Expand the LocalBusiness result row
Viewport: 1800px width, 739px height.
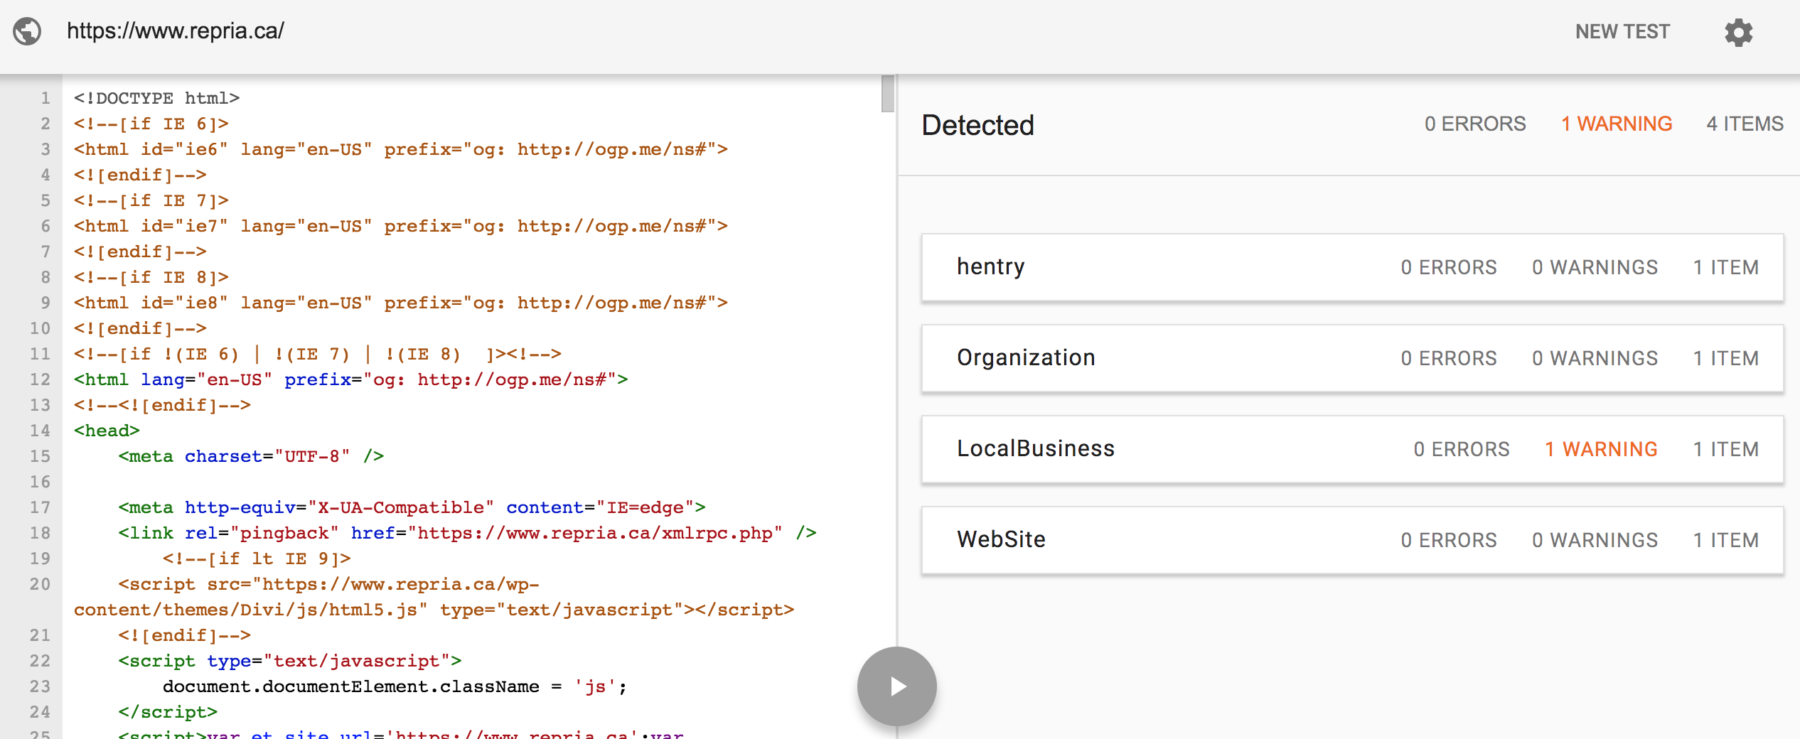click(1352, 449)
